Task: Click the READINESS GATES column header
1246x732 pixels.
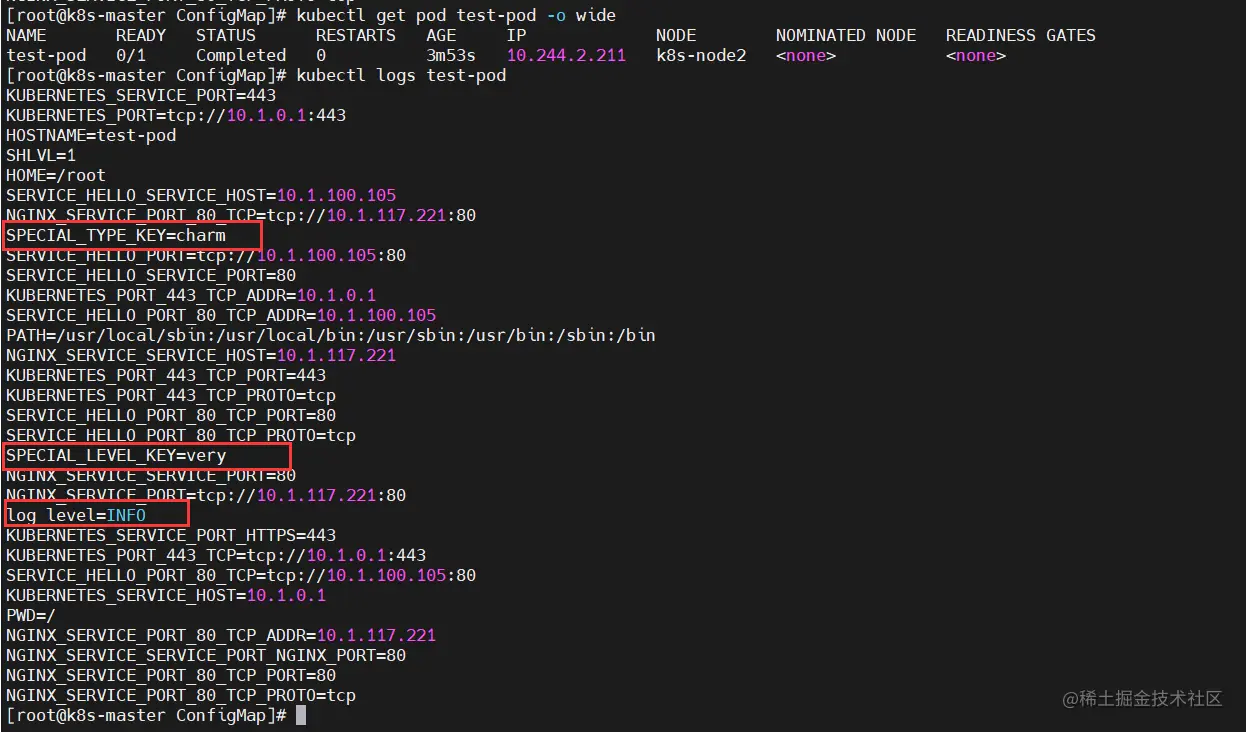Action: point(1021,35)
